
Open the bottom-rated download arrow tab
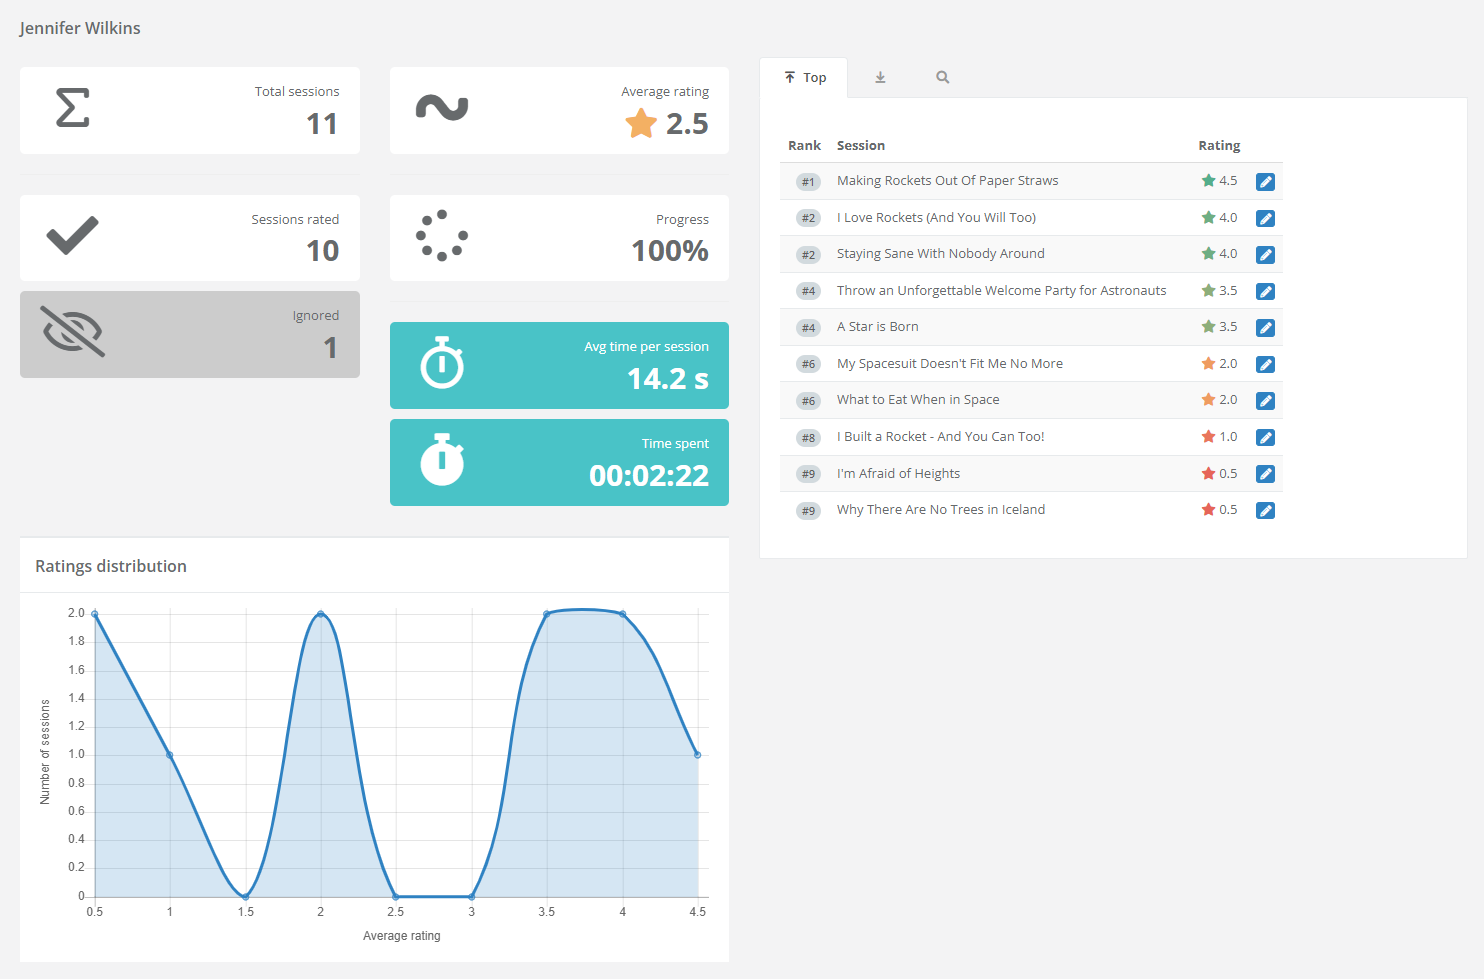(880, 78)
